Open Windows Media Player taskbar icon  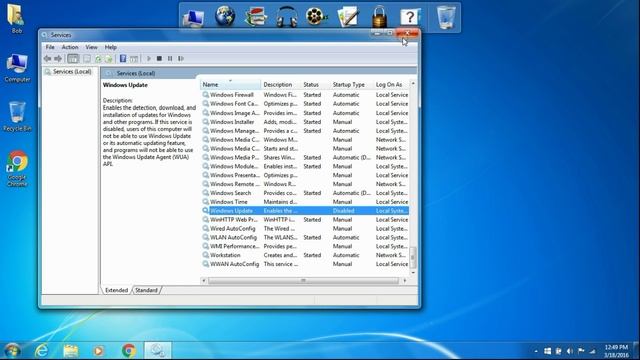tap(98, 351)
